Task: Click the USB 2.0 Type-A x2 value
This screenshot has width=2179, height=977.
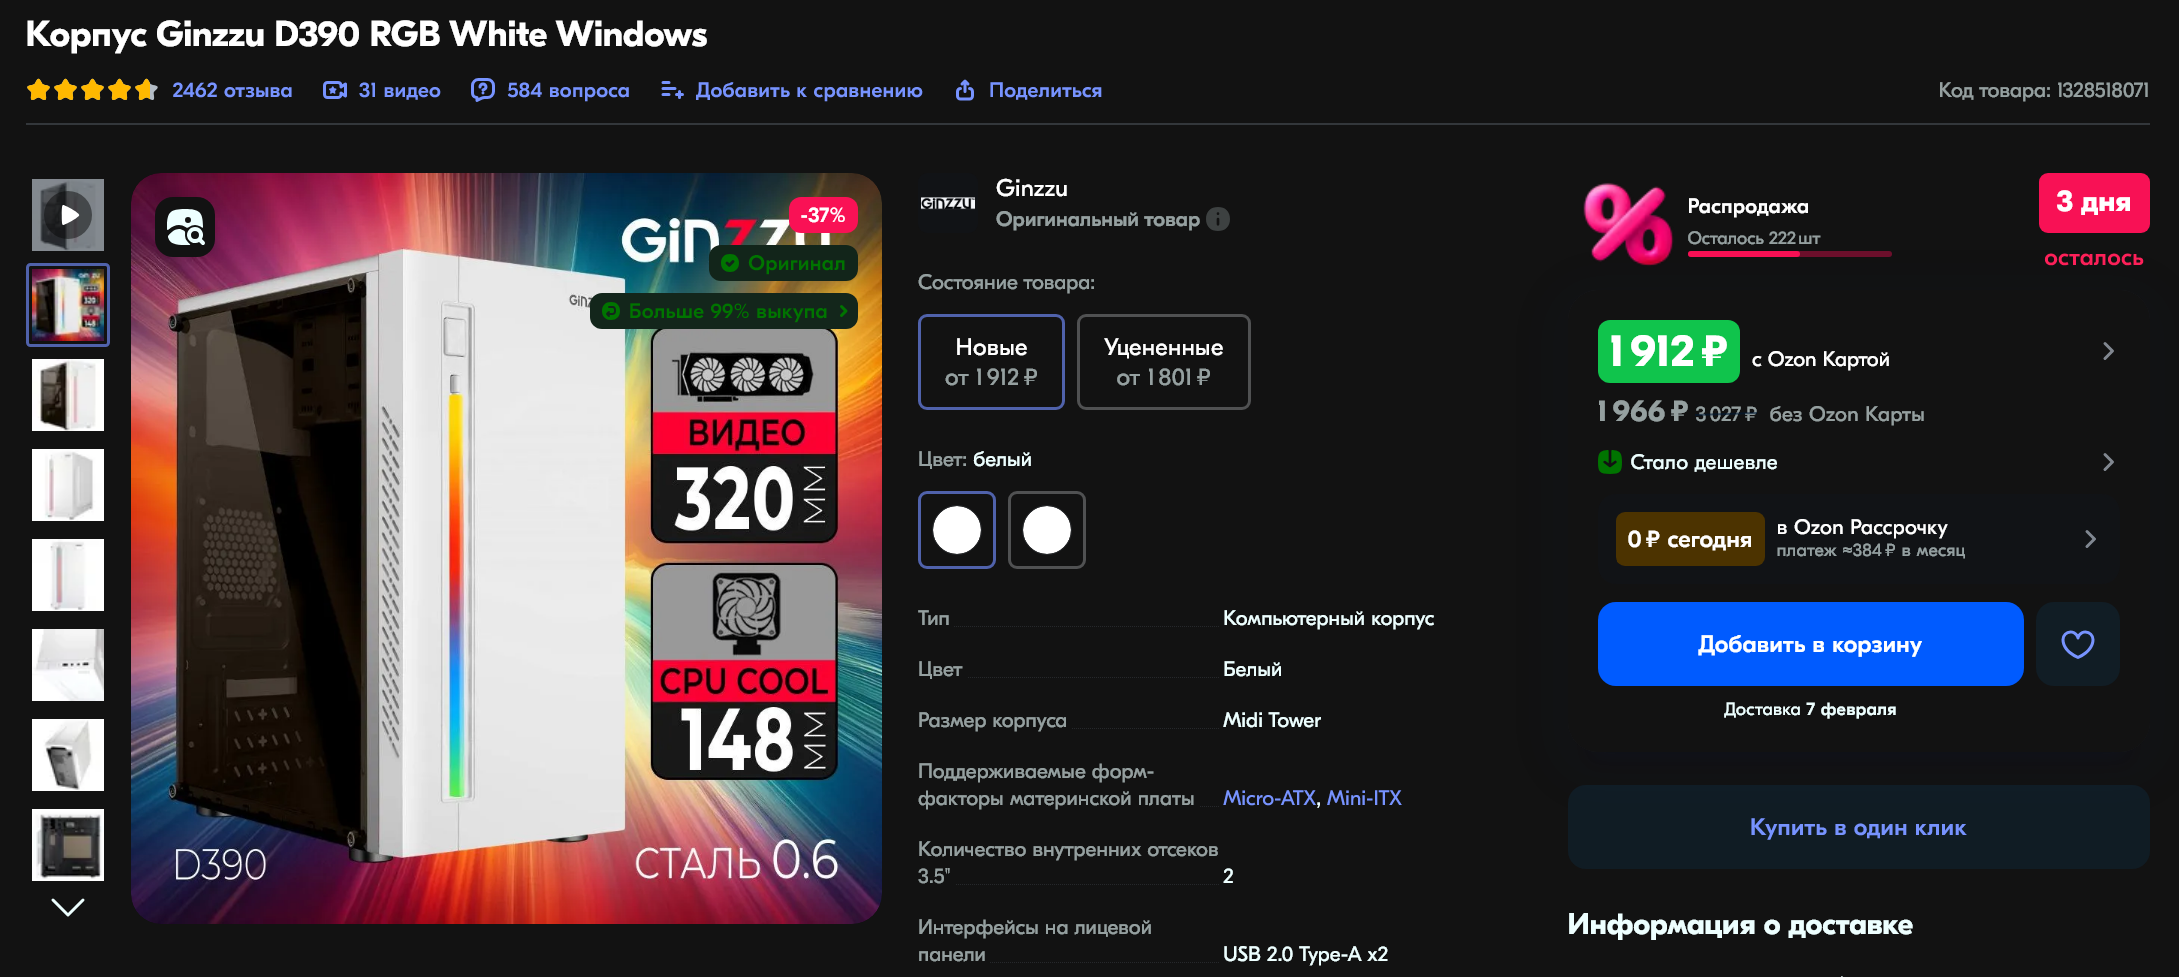Action: coord(1305,954)
